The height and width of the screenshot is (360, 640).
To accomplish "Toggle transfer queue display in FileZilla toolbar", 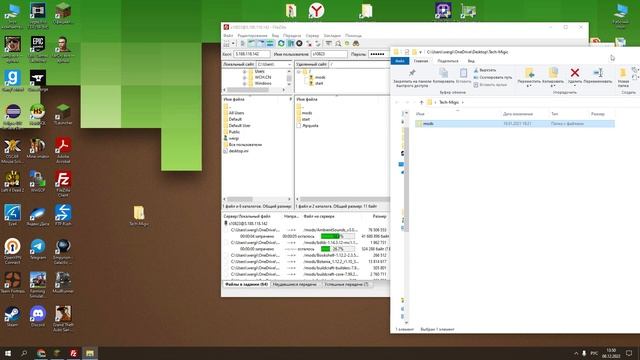I will pos(270,43).
